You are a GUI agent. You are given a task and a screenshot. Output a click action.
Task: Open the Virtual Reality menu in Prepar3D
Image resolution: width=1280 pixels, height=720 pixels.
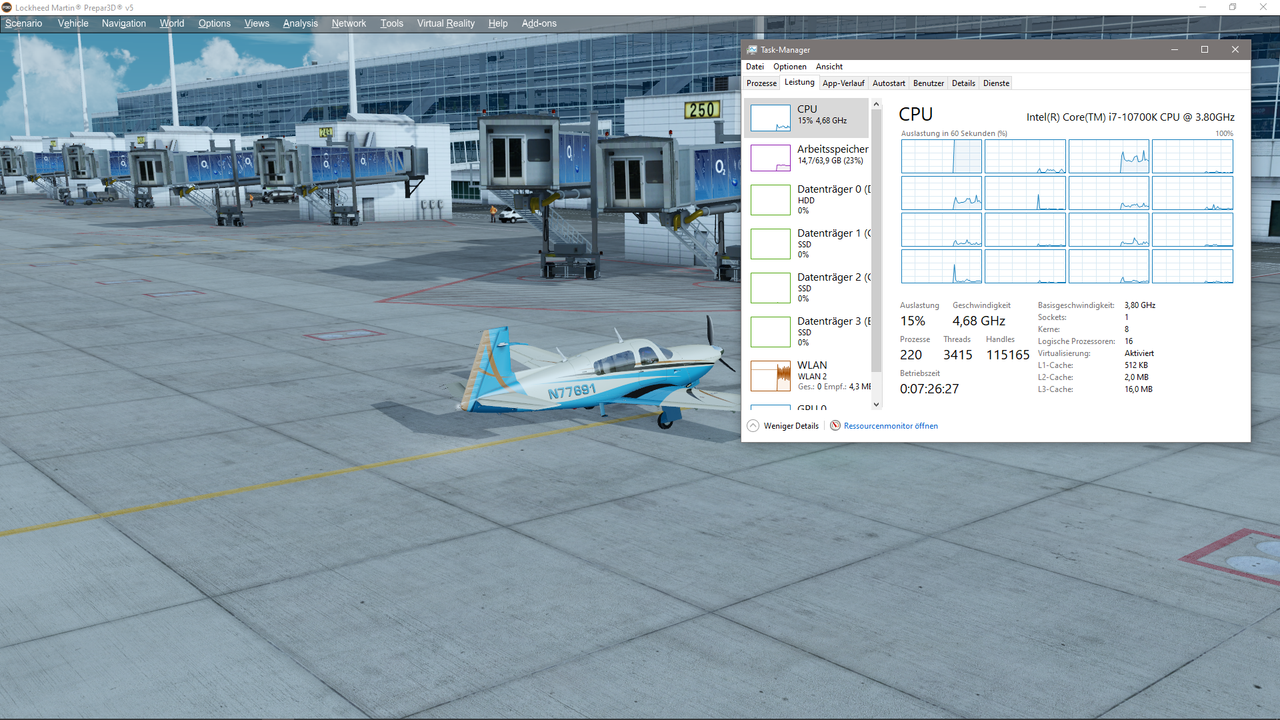(x=445, y=23)
